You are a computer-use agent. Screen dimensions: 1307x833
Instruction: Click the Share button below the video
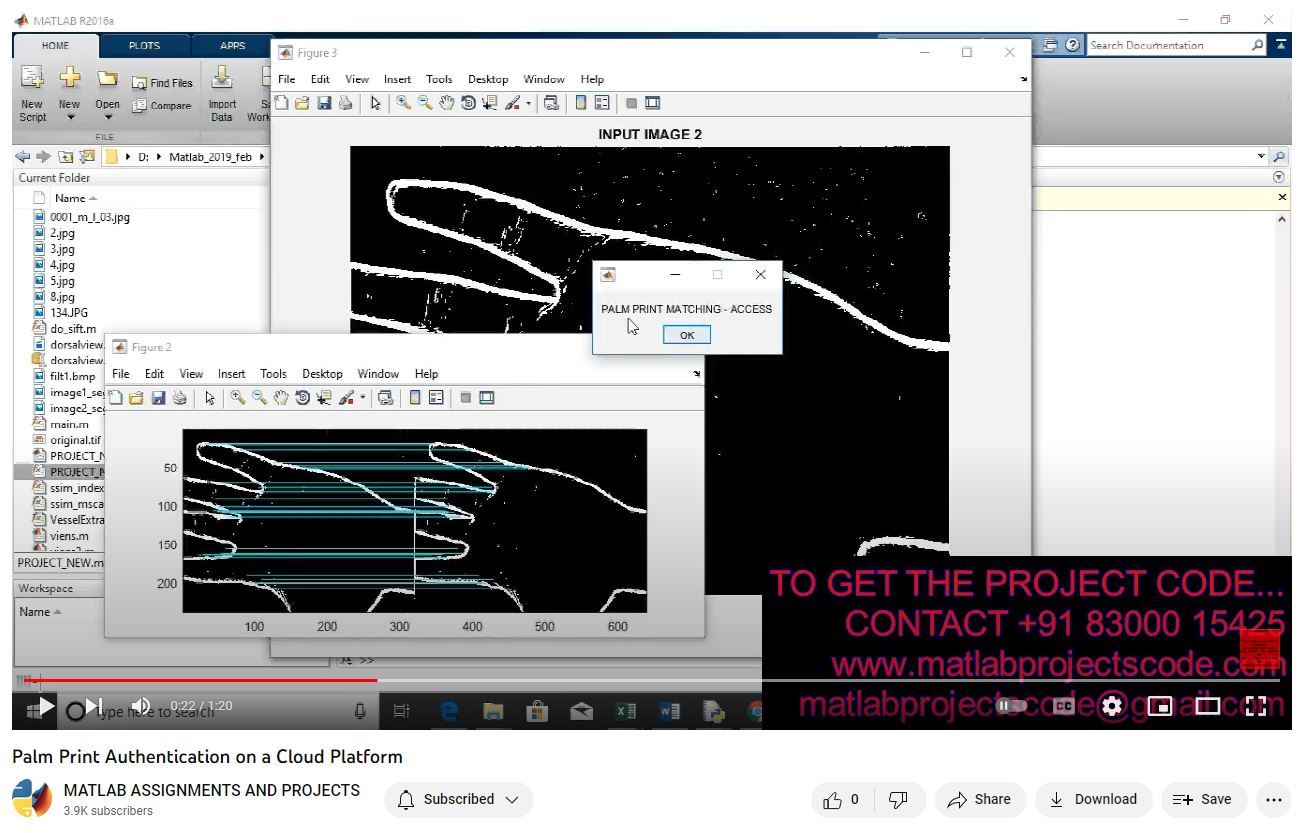pos(980,799)
